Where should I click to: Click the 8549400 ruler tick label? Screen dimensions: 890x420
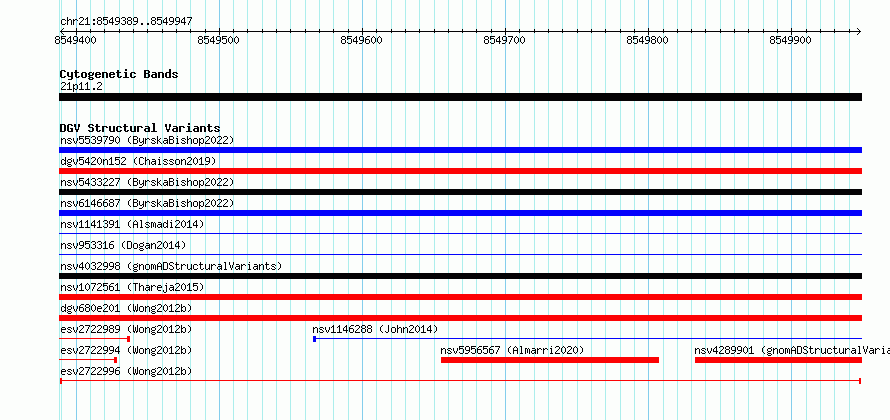click(75, 40)
